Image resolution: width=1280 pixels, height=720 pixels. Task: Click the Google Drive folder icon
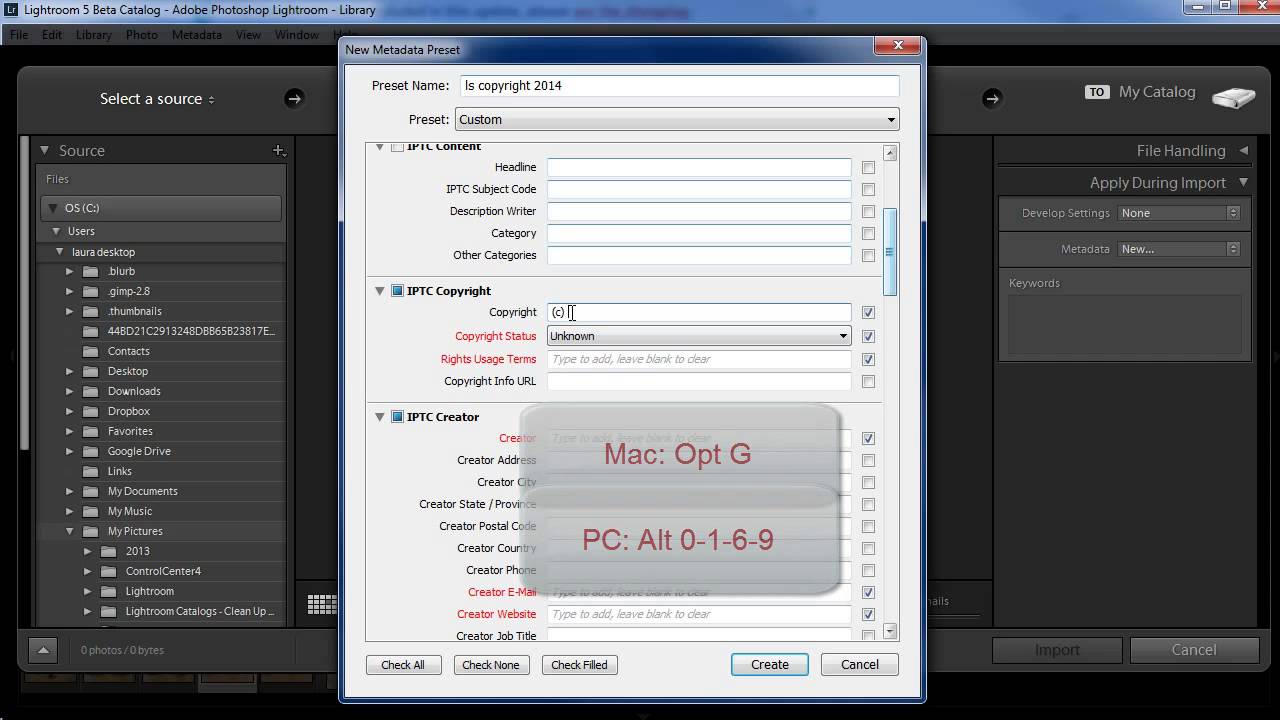[x=90, y=451]
